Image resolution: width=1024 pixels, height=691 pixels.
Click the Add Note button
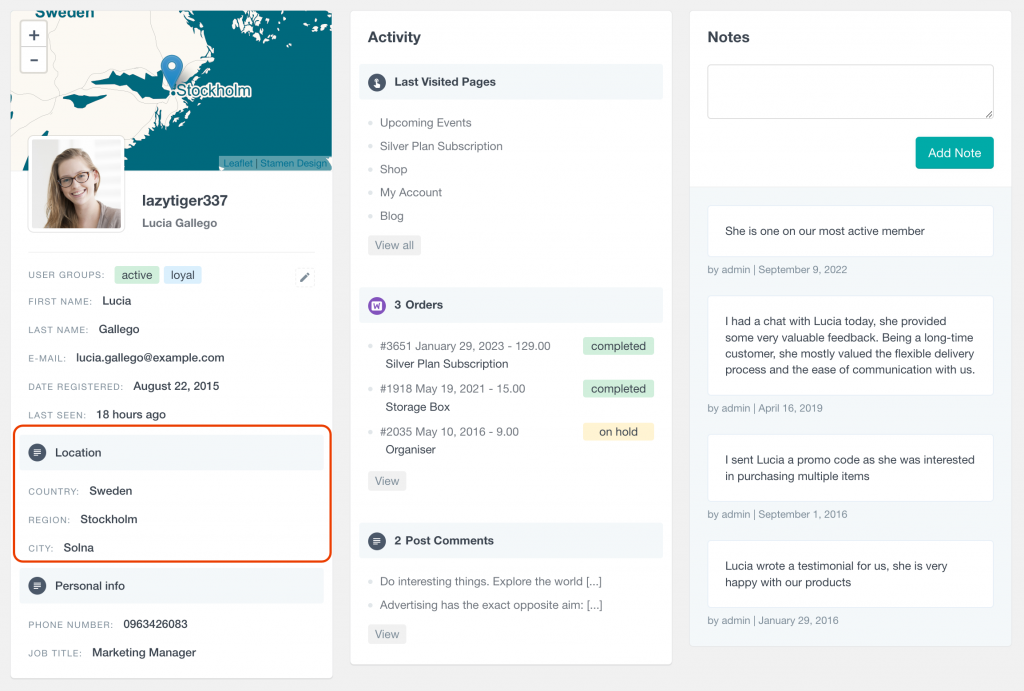click(954, 153)
